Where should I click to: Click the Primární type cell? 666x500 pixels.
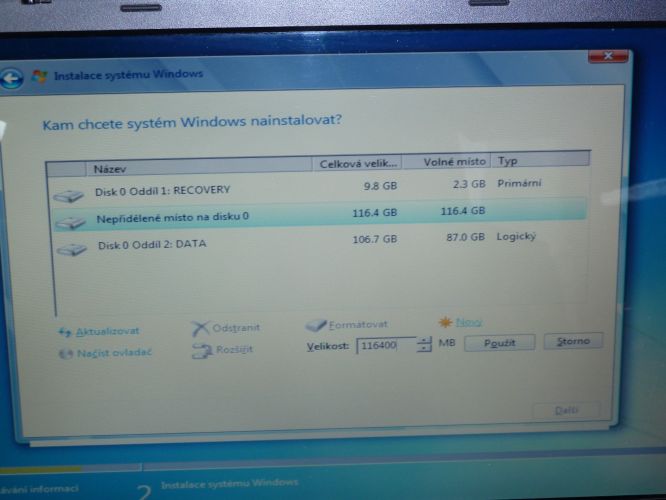click(x=519, y=183)
